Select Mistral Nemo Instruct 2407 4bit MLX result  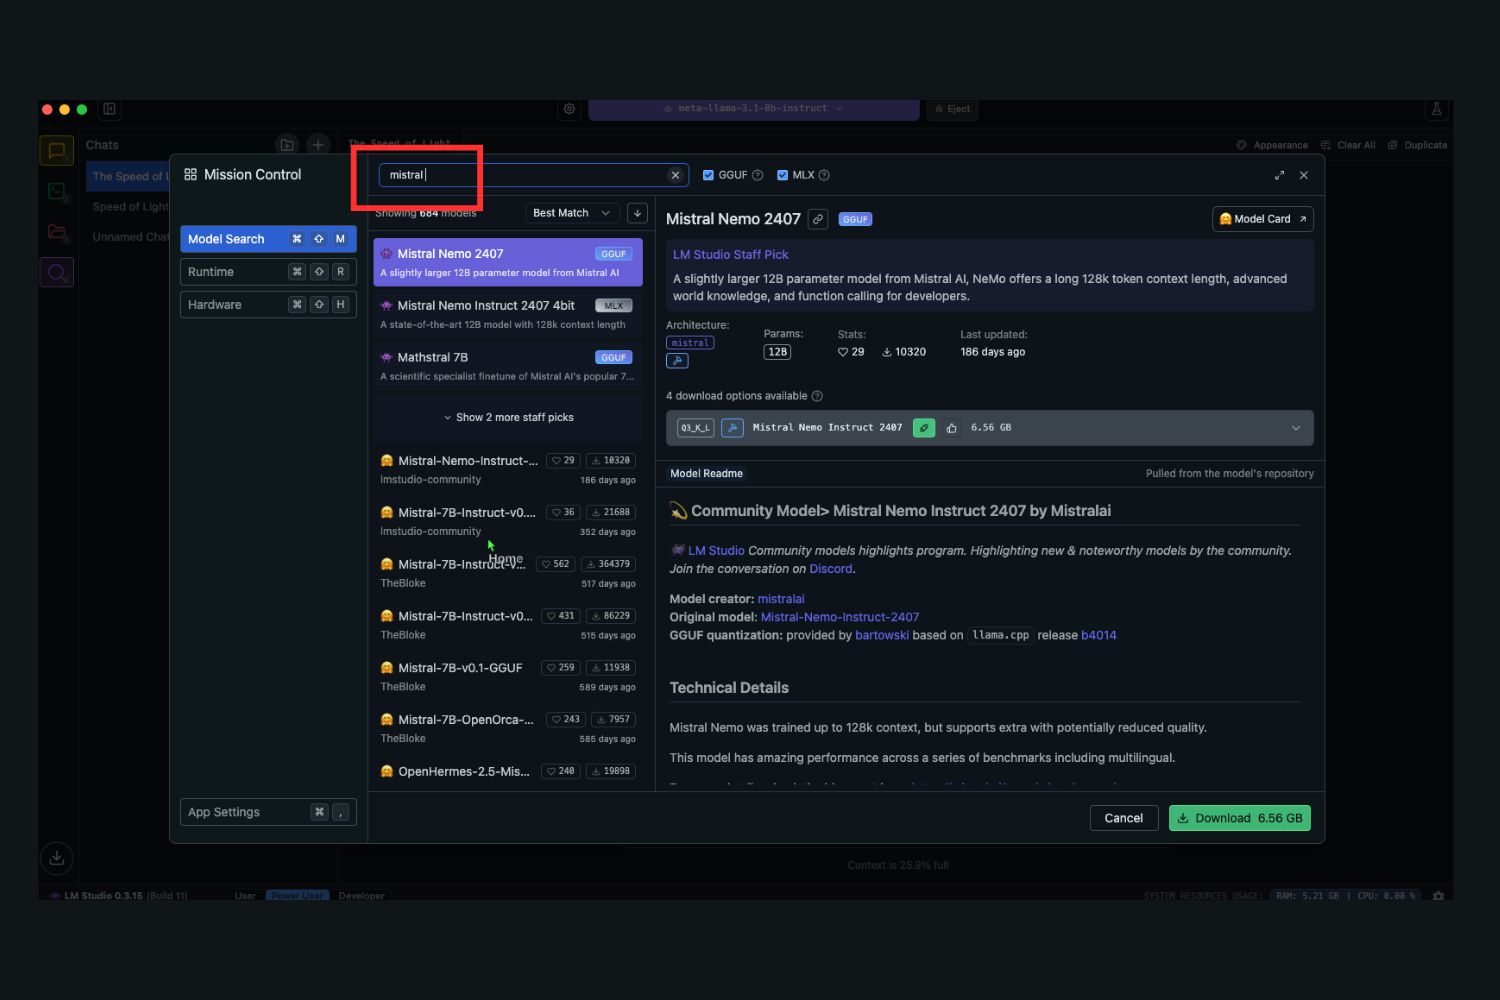508,314
